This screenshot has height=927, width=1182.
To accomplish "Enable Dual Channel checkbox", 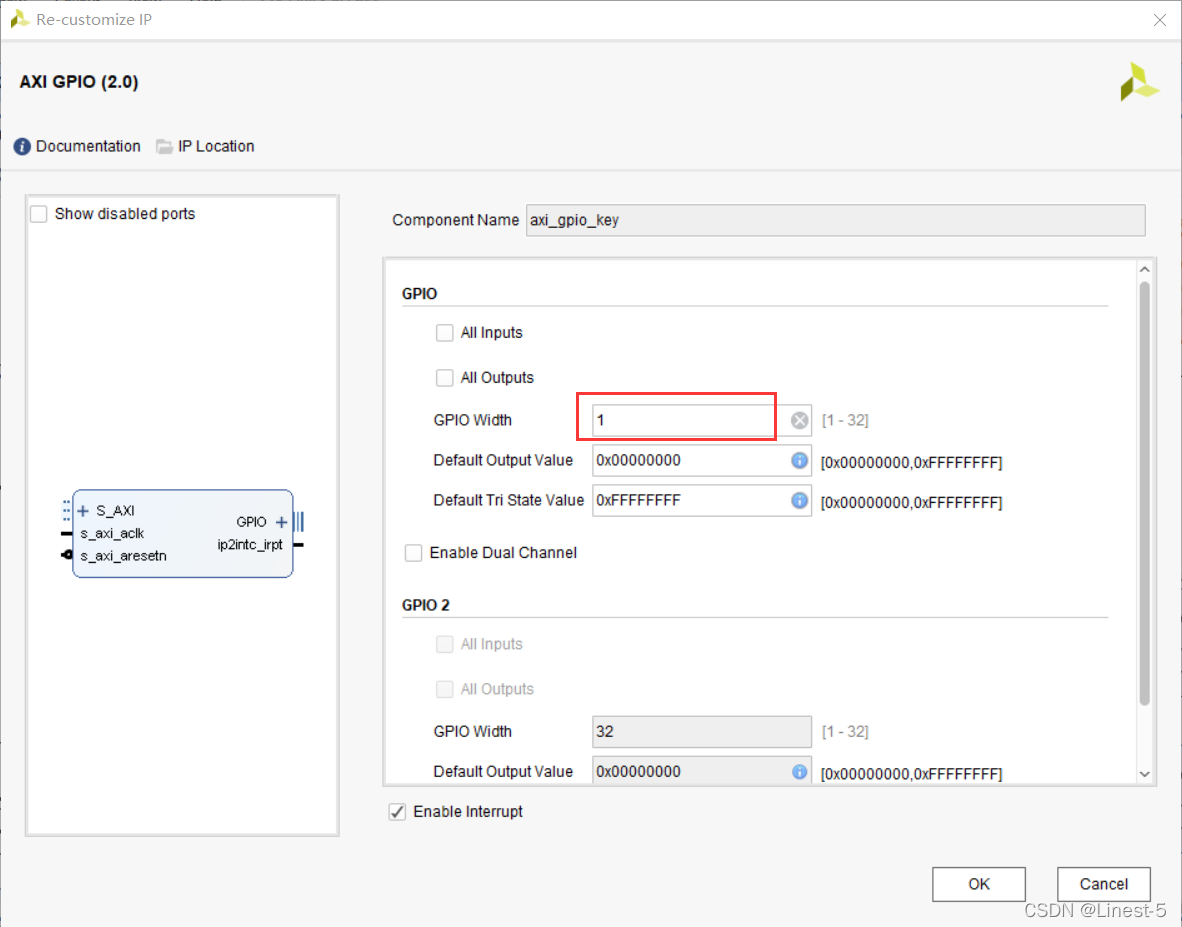I will point(414,553).
